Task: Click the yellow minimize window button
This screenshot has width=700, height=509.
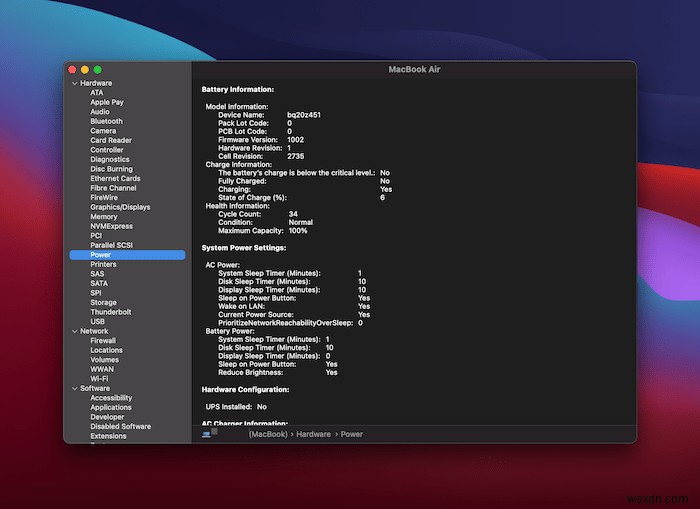Action: pos(85,69)
